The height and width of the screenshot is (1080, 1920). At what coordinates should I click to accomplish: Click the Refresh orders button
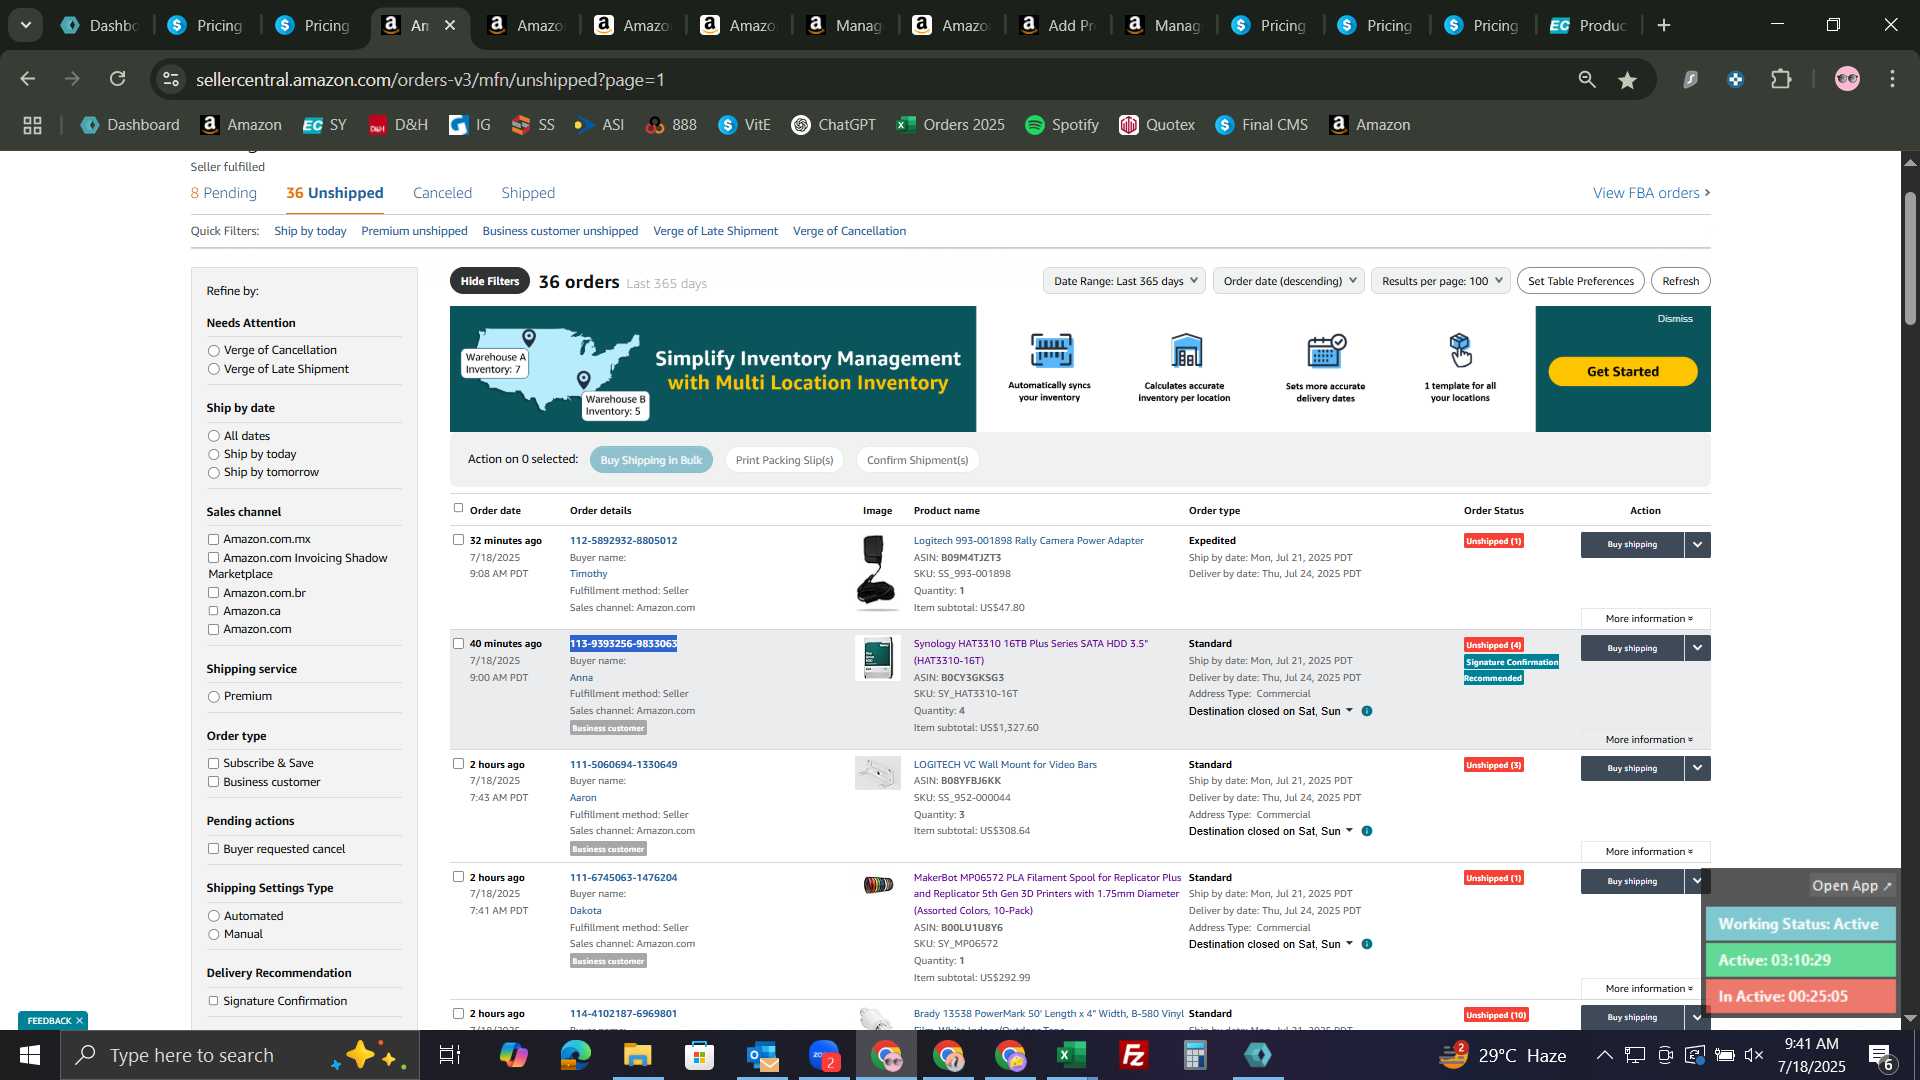click(x=1680, y=281)
